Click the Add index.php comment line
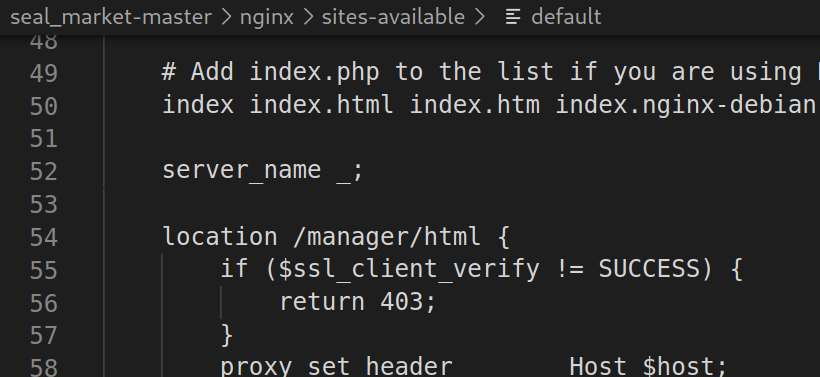Viewport: 820px width, 377px height. point(491,72)
